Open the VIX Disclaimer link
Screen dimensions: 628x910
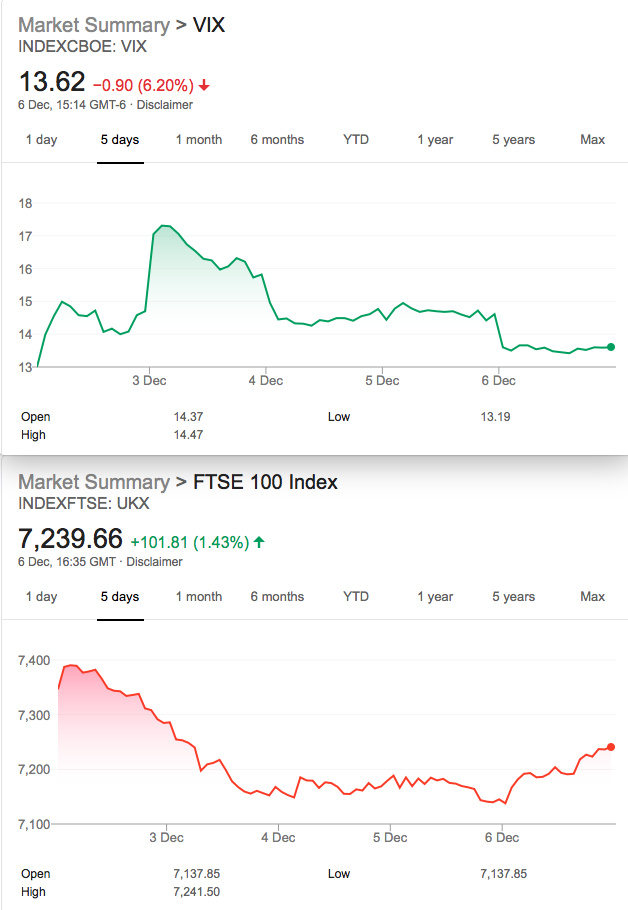click(165, 105)
